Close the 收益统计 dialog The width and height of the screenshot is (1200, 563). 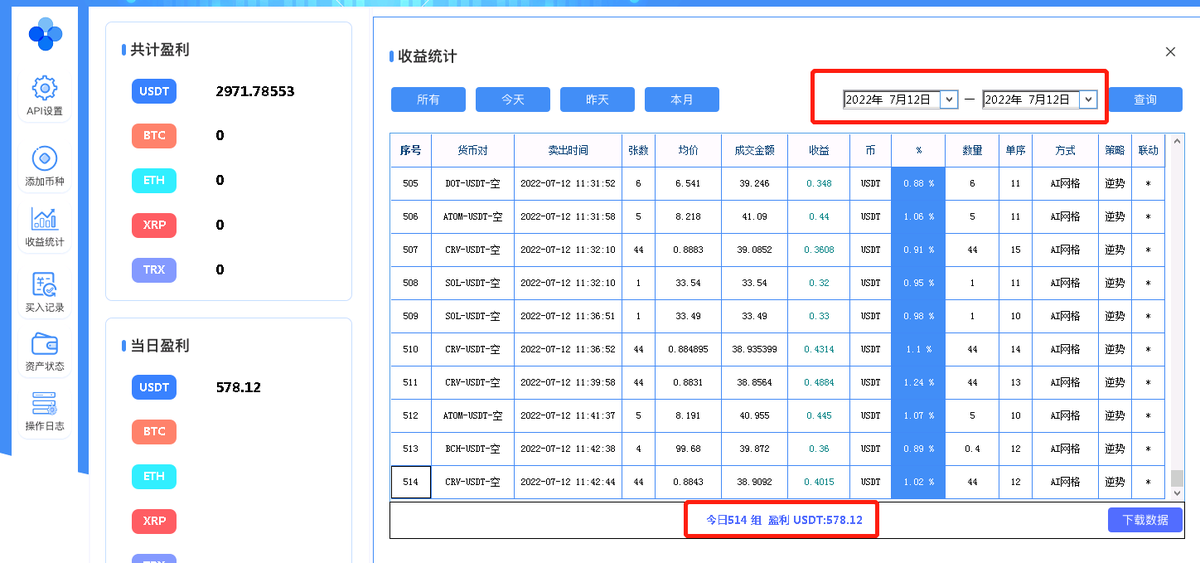pos(1171,52)
